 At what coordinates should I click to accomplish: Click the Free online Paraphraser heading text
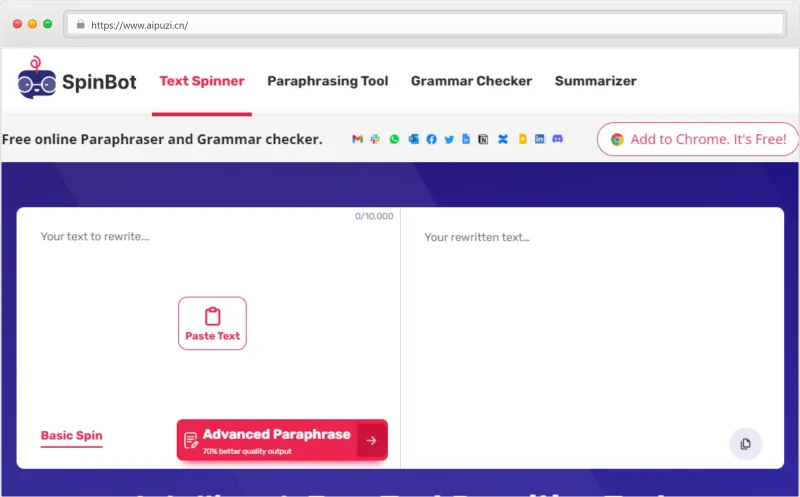[162, 139]
